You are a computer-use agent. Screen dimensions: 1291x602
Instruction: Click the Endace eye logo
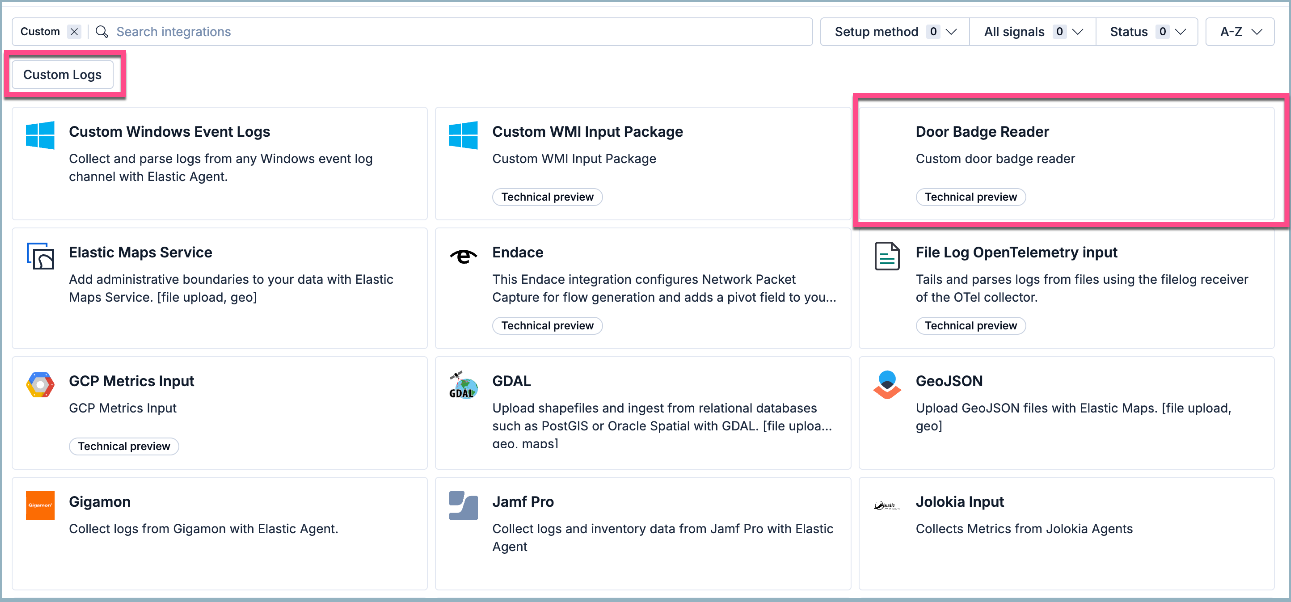463,257
